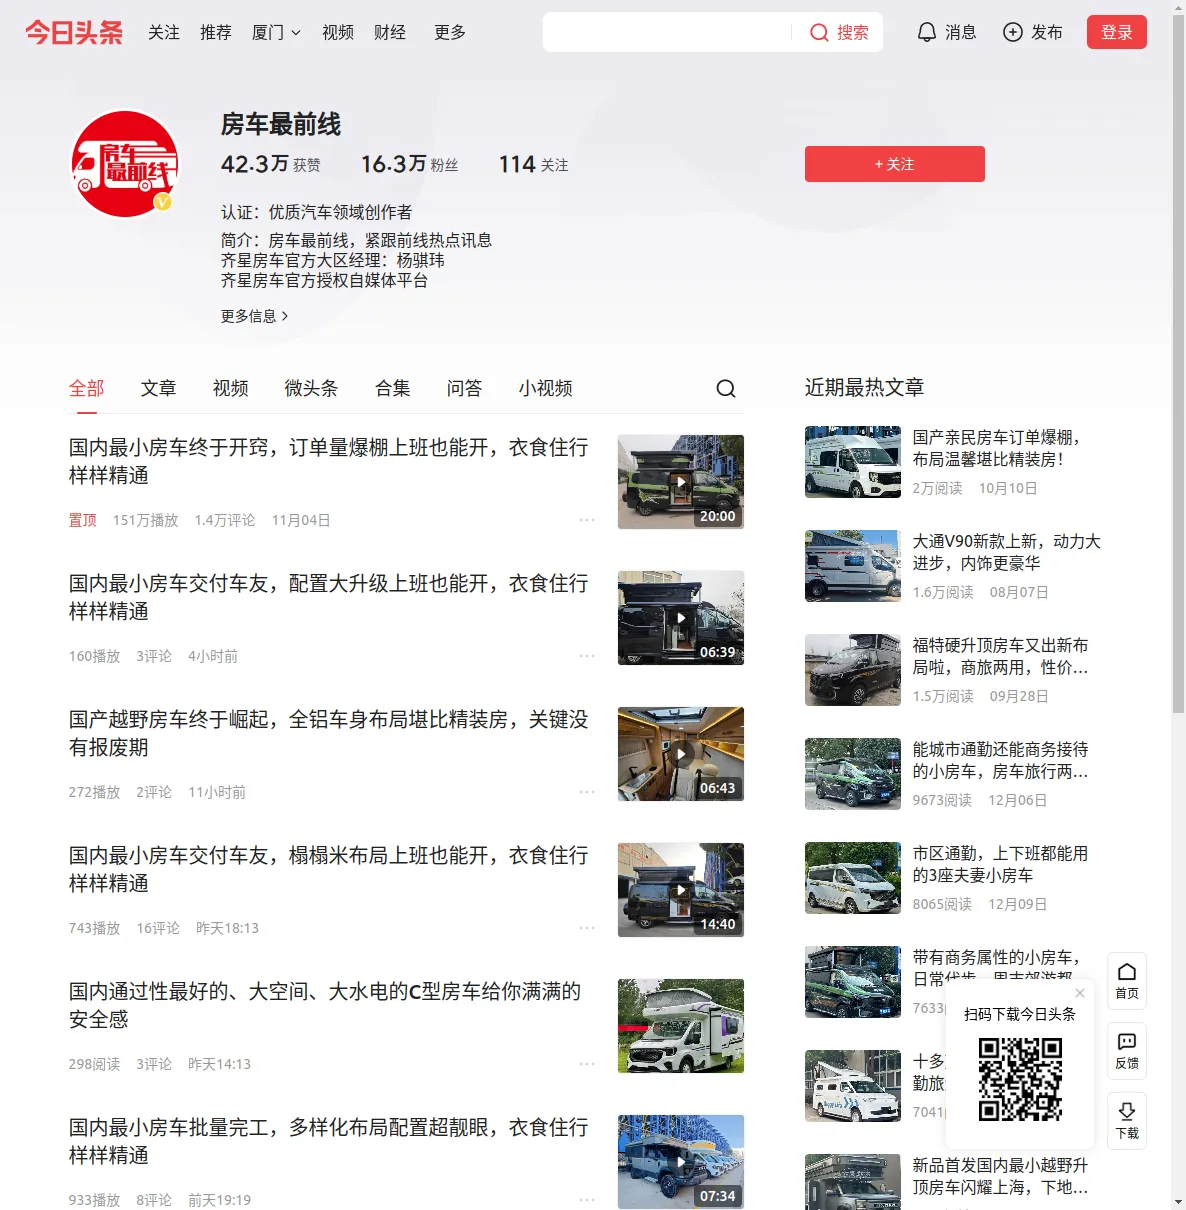Screen dimensions: 1186x1210
Task: Select the 全部 content tab
Action: point(87,389)
